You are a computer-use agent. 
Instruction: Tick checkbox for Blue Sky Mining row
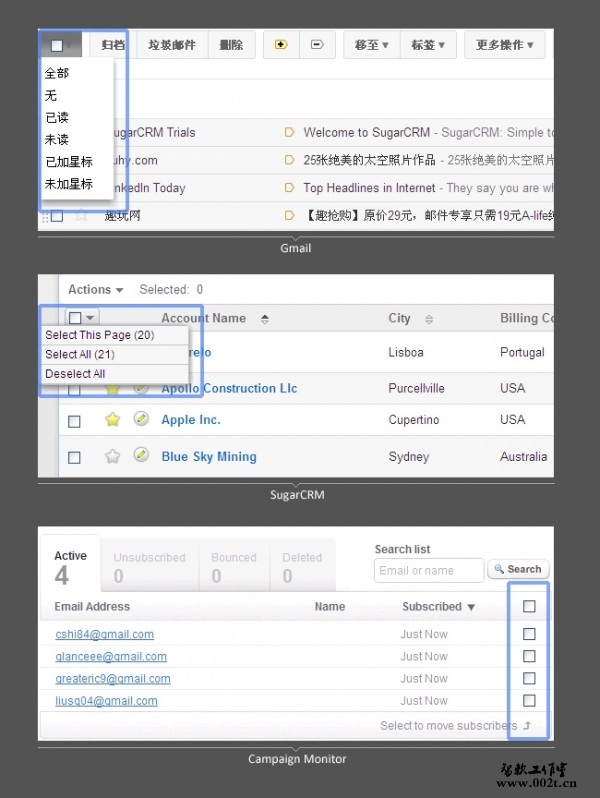74,458
